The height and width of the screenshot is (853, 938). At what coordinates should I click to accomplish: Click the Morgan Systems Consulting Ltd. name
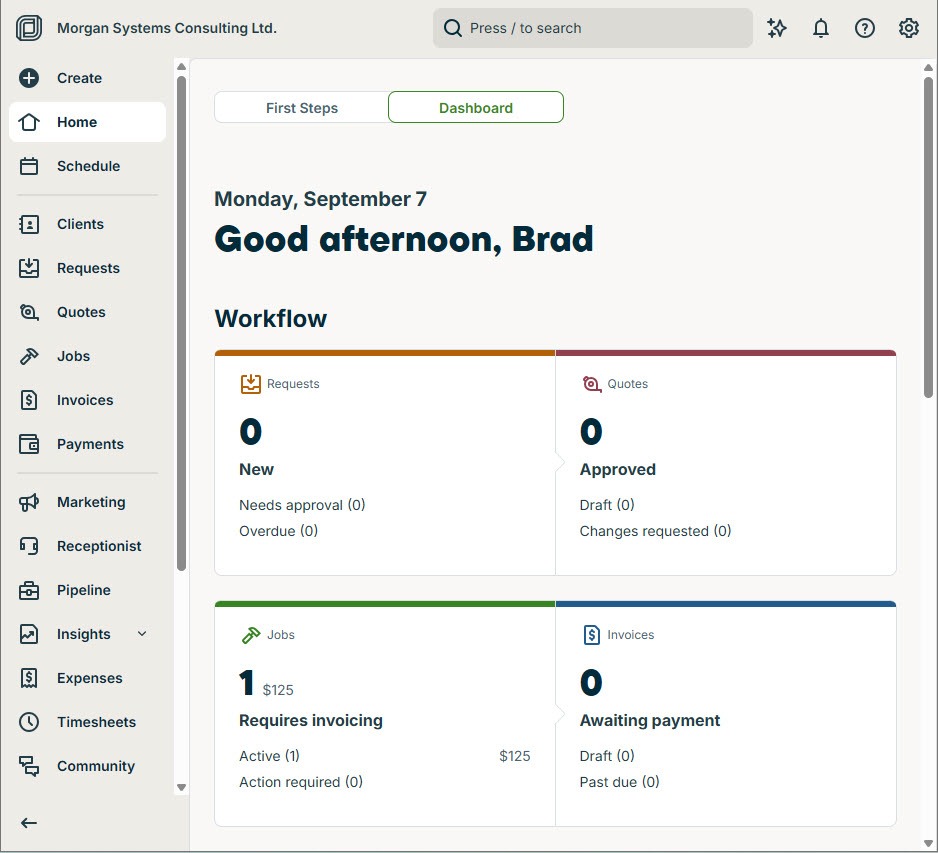167,28
